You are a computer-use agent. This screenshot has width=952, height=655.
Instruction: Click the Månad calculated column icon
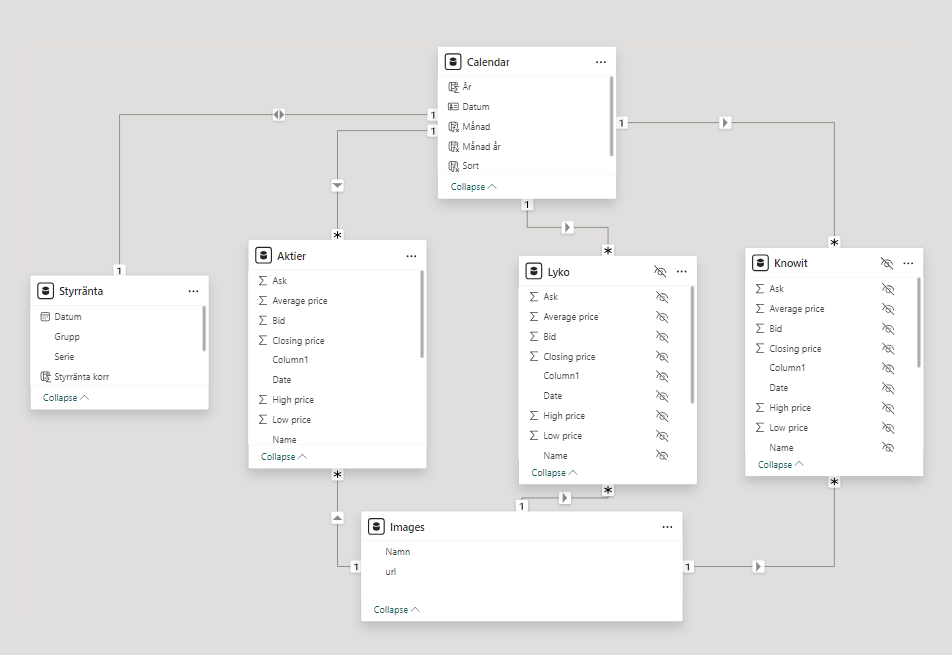click(x=454, y=126)
